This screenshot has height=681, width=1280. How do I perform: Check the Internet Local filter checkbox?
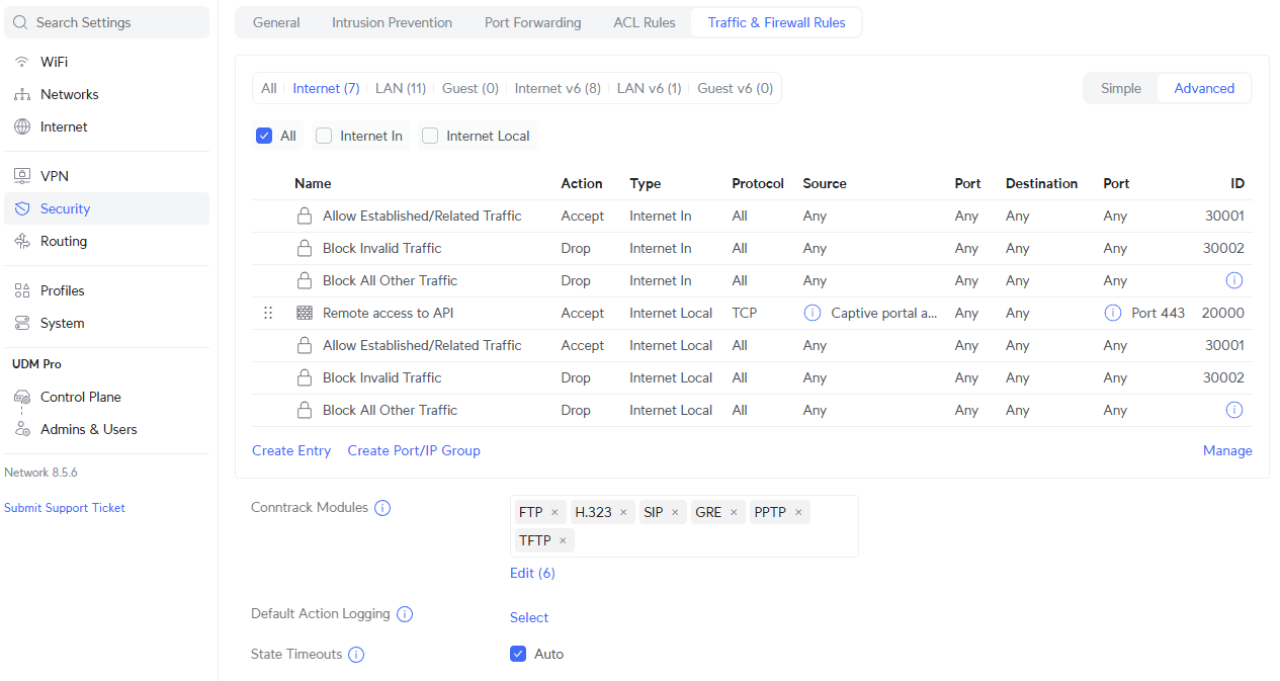click(x=430, y=136)
